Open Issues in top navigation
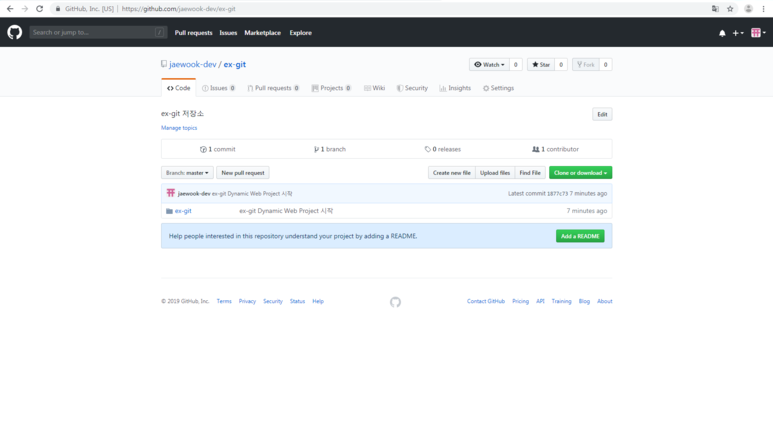 (x=228, y=33)
